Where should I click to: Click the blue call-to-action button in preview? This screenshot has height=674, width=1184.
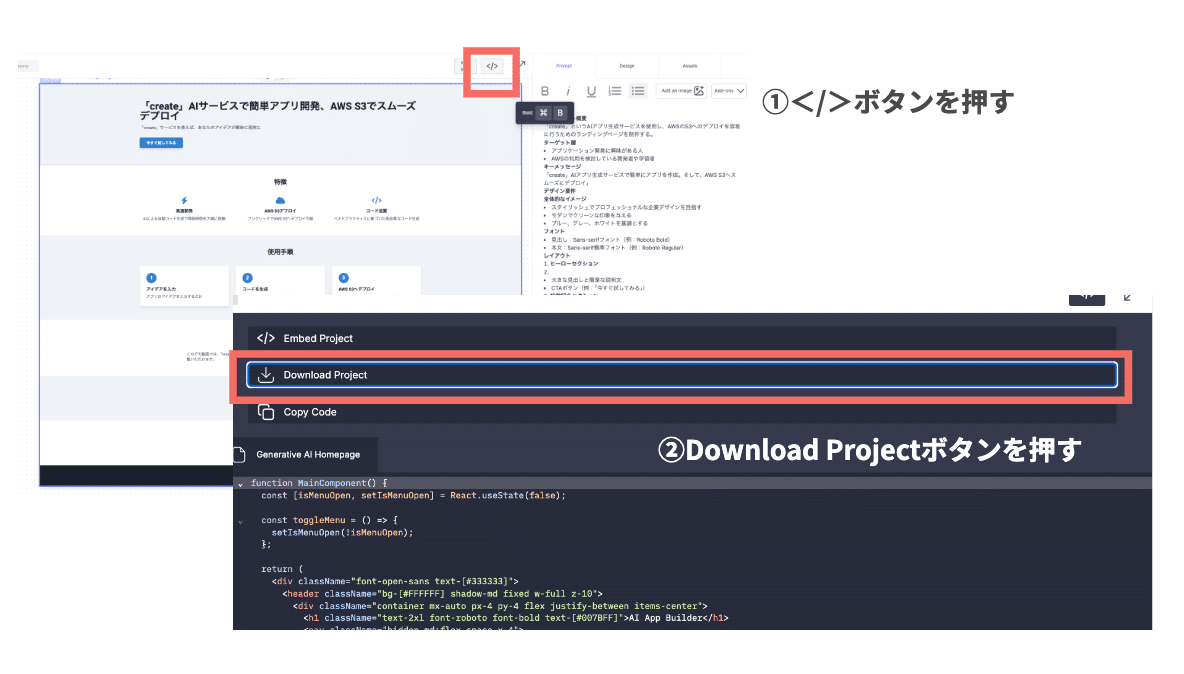[161, 143]
